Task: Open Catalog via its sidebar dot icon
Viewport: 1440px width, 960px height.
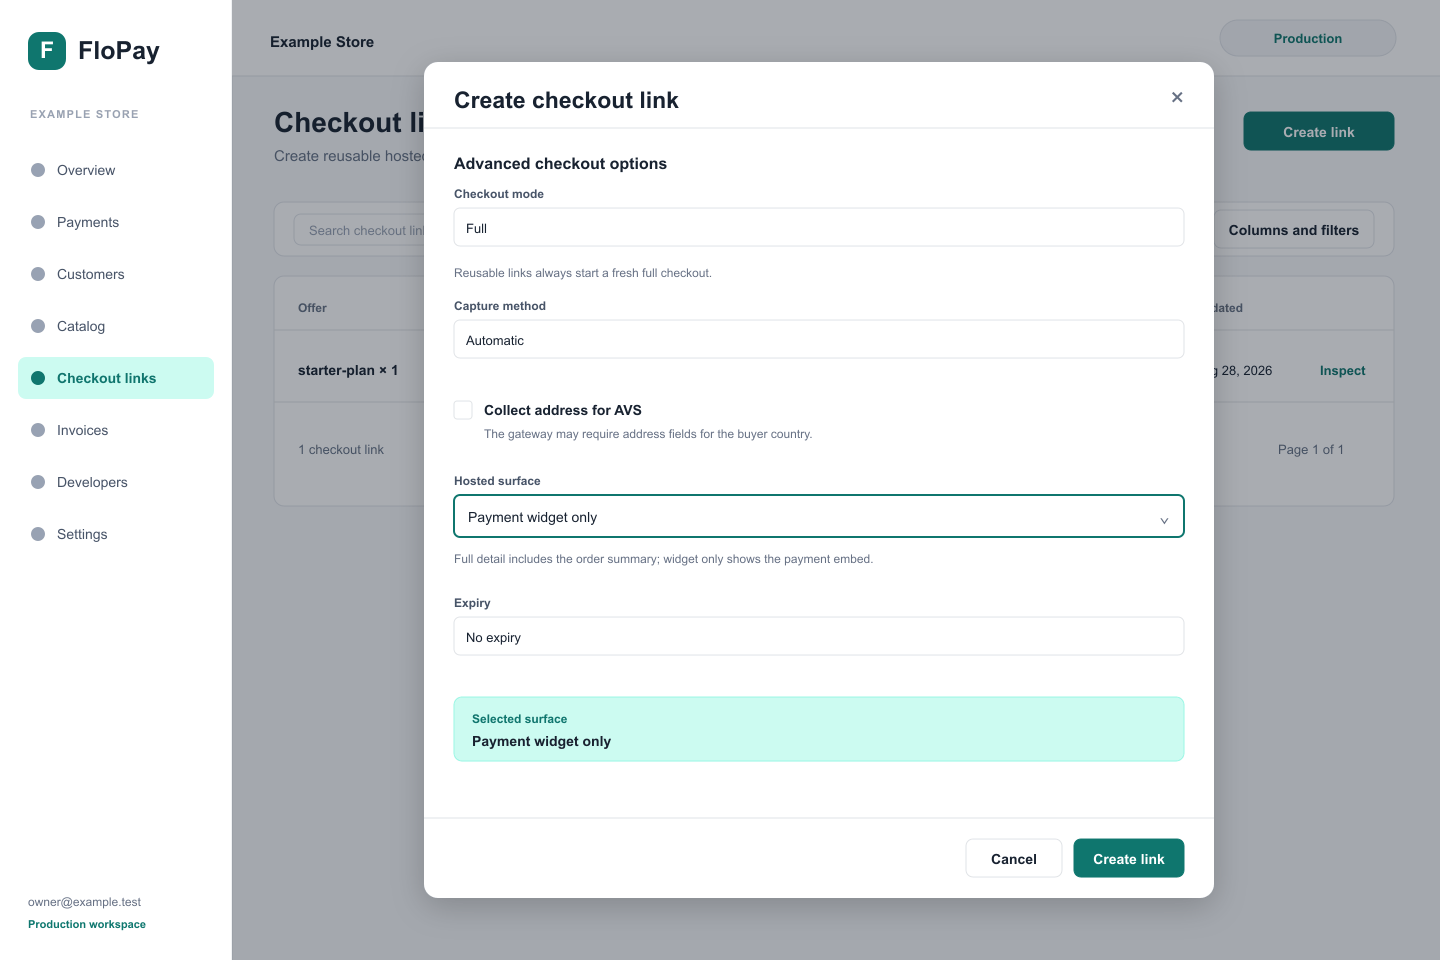Action: 38,326
